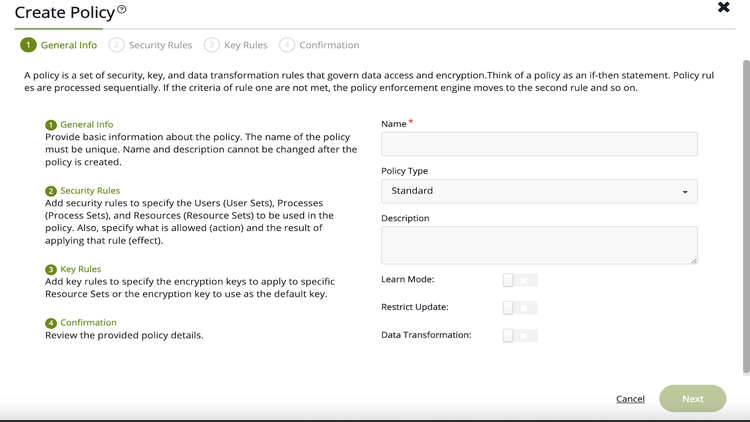Go to the Confirmation step

[x=319, y=45]
